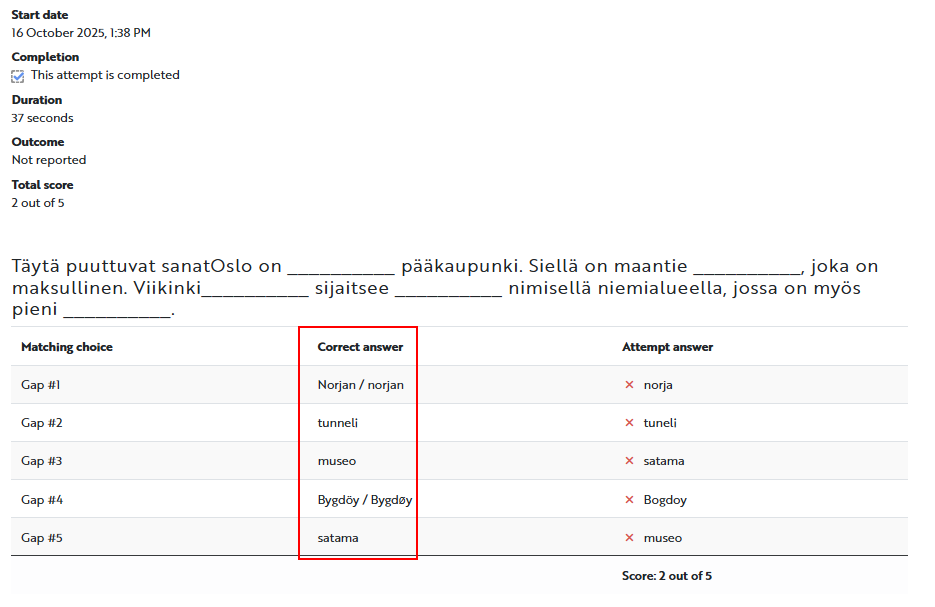Click the red X beside 'norja'

[629, 385]
